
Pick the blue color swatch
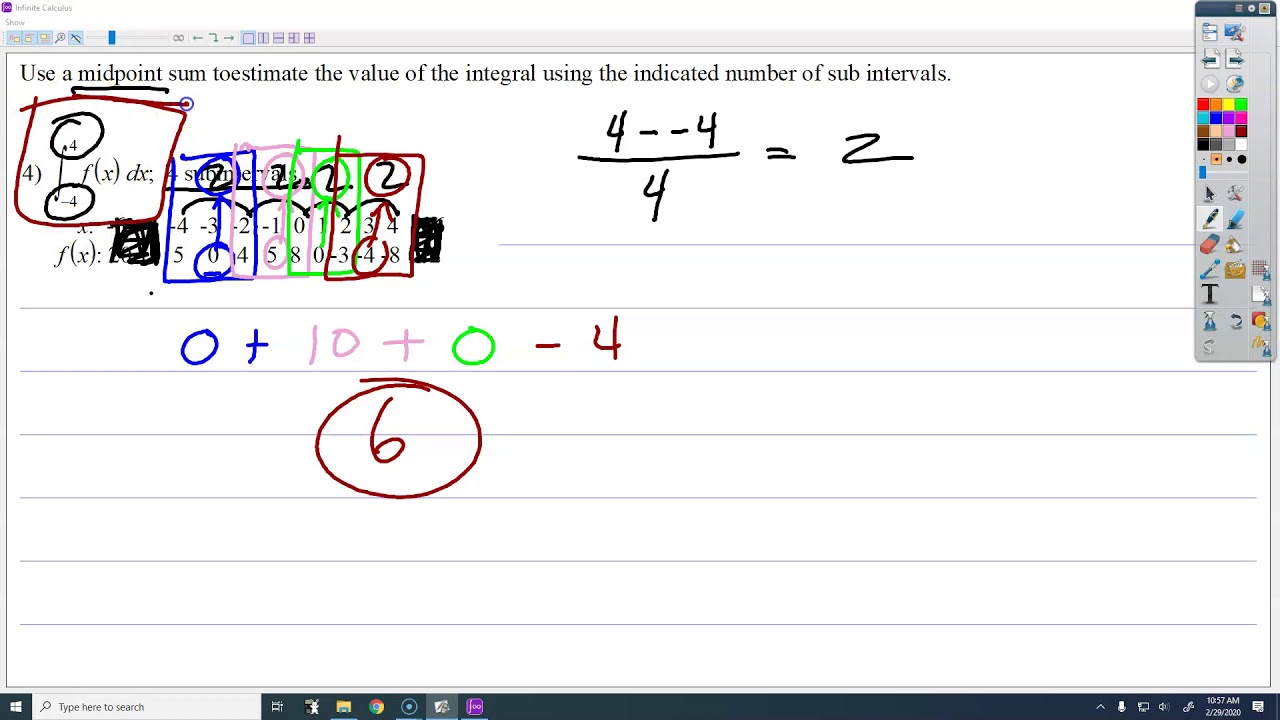tap(1216, 118)
